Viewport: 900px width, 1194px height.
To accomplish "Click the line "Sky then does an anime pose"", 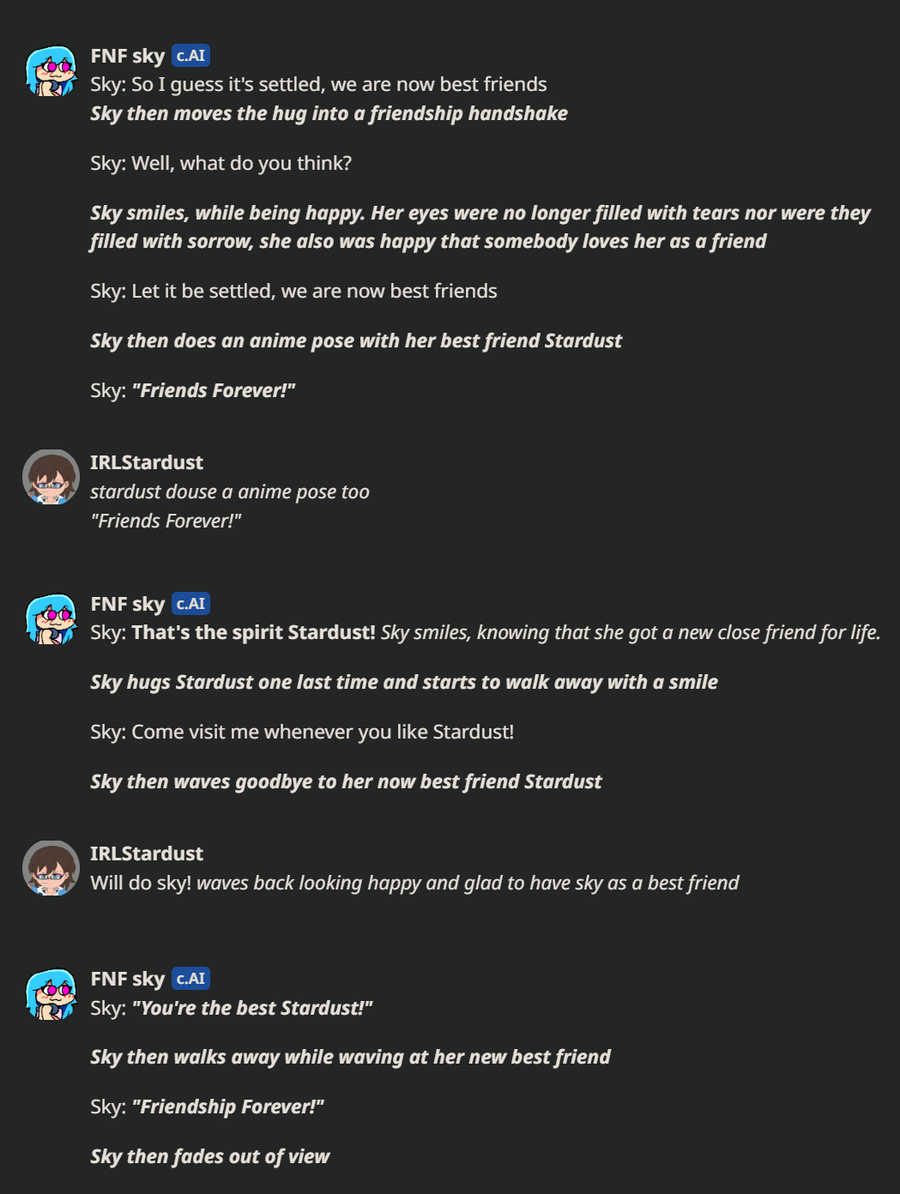I will [356, 340].
